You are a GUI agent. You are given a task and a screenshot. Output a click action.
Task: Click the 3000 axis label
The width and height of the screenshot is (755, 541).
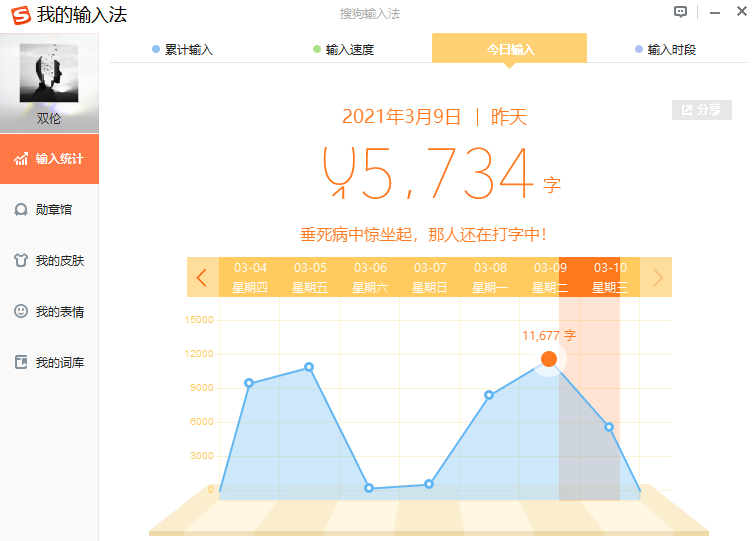pyautogui.click(x=201, y=456)
